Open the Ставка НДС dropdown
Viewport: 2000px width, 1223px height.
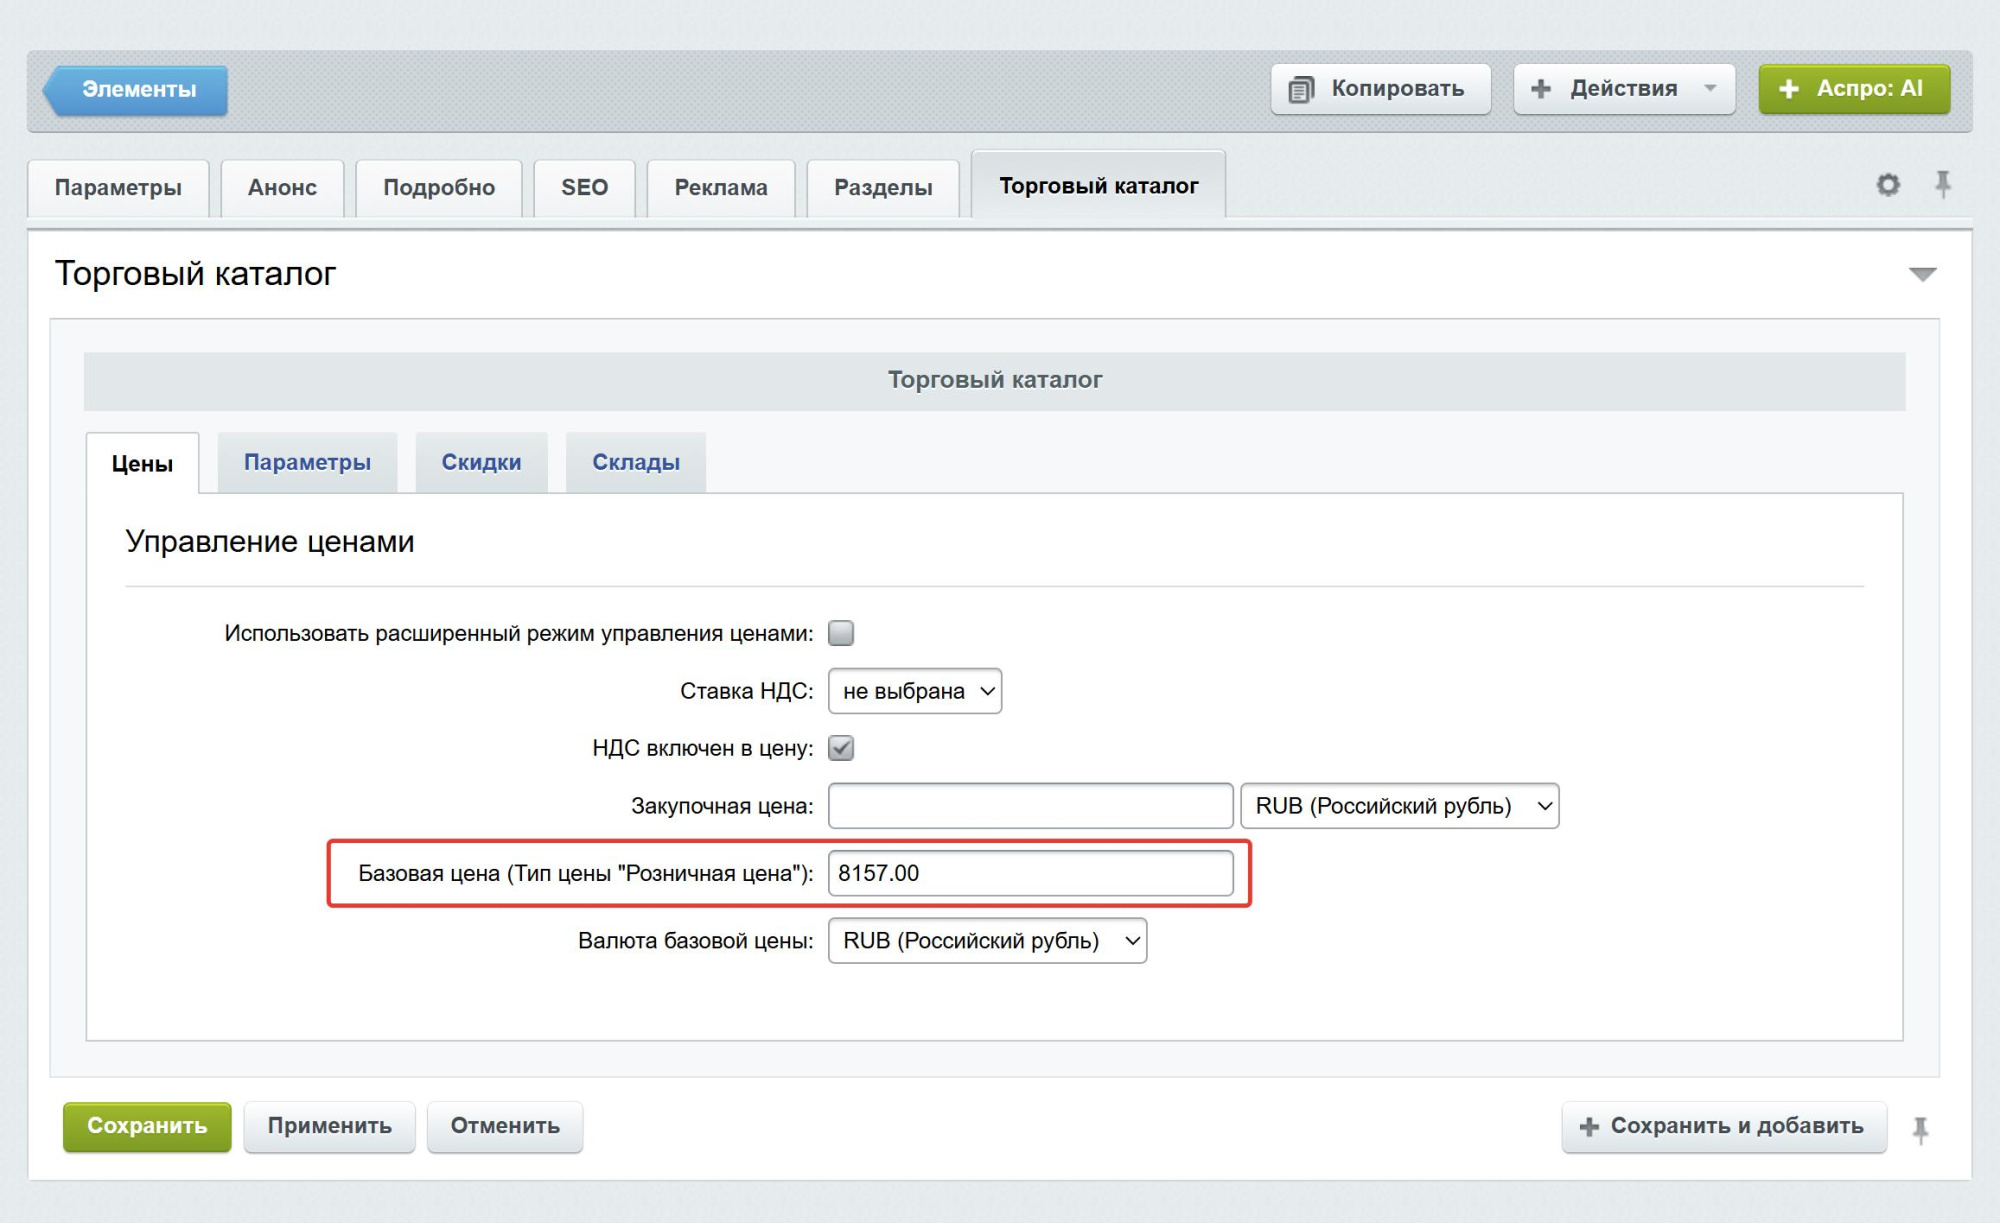(914, 691)
